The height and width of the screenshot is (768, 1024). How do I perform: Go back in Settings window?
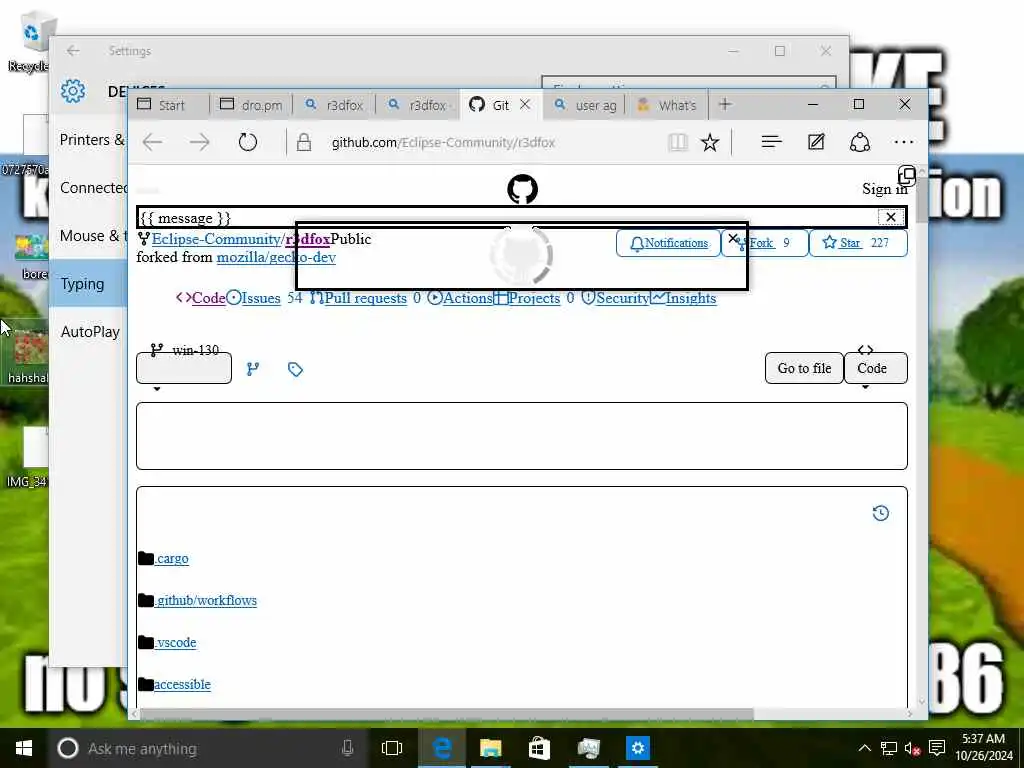click(x=73, y=50)
